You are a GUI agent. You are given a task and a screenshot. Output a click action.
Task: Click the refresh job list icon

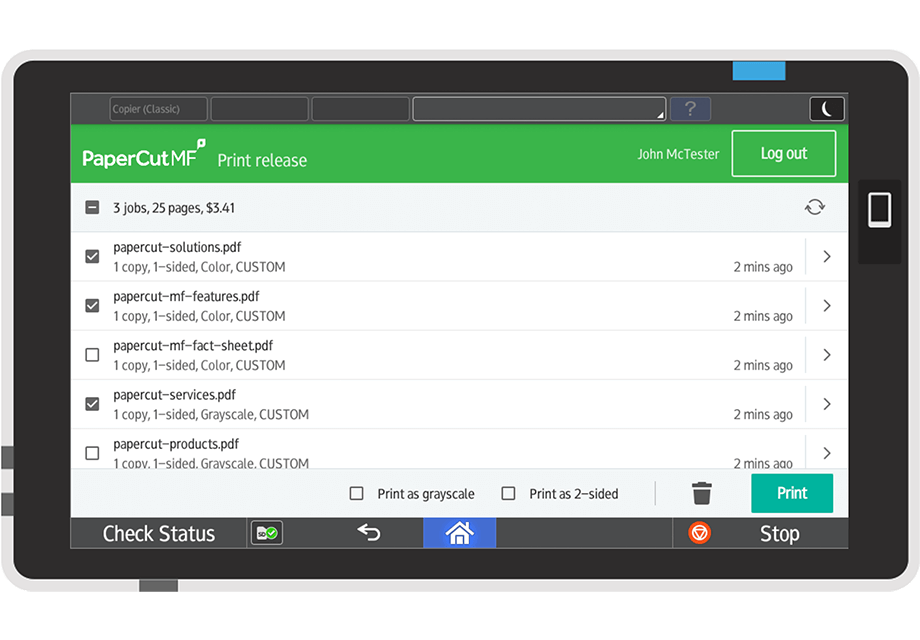coord(815,207)
